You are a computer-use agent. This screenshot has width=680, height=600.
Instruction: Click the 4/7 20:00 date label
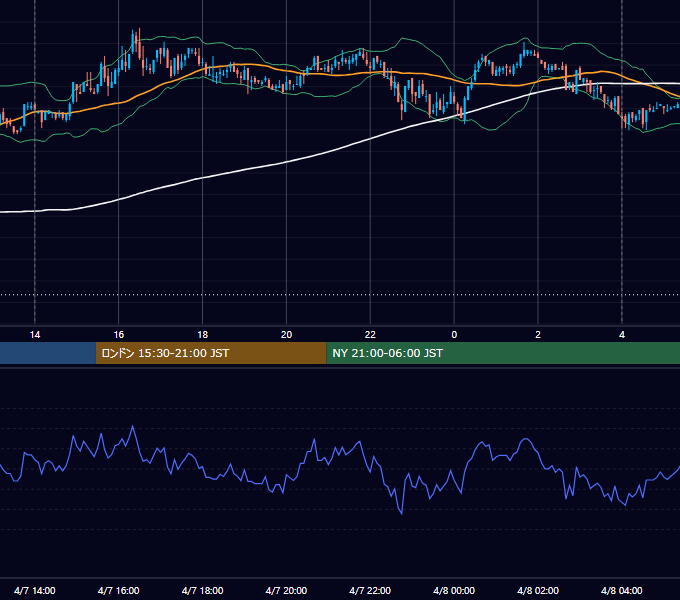pyautogui.click(x=286, y=591)
